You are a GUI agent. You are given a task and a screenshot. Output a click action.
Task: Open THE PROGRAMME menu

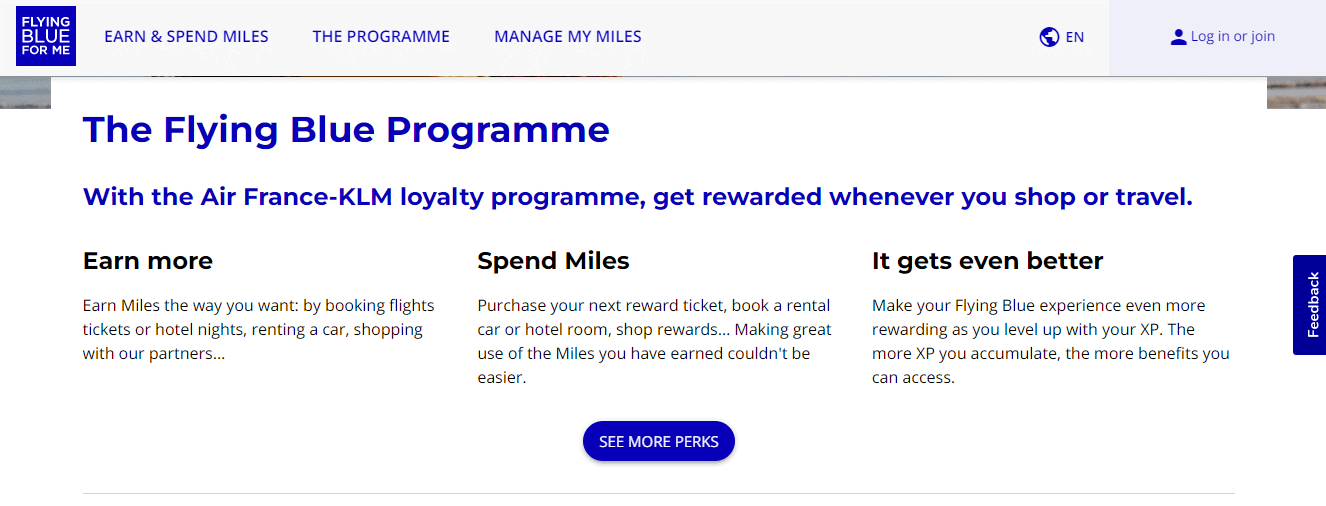tap(381, 37)
